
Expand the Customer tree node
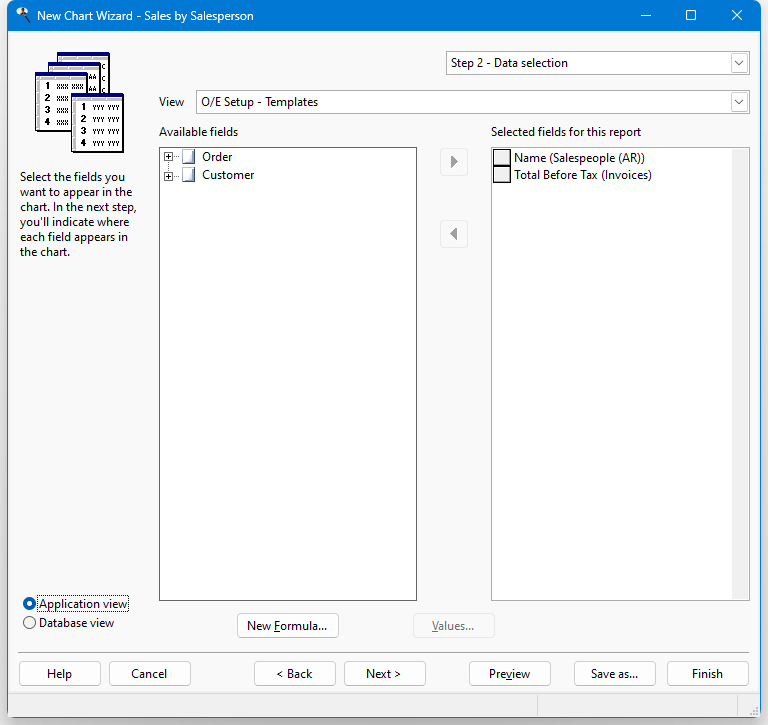click(x=168, y=176)
